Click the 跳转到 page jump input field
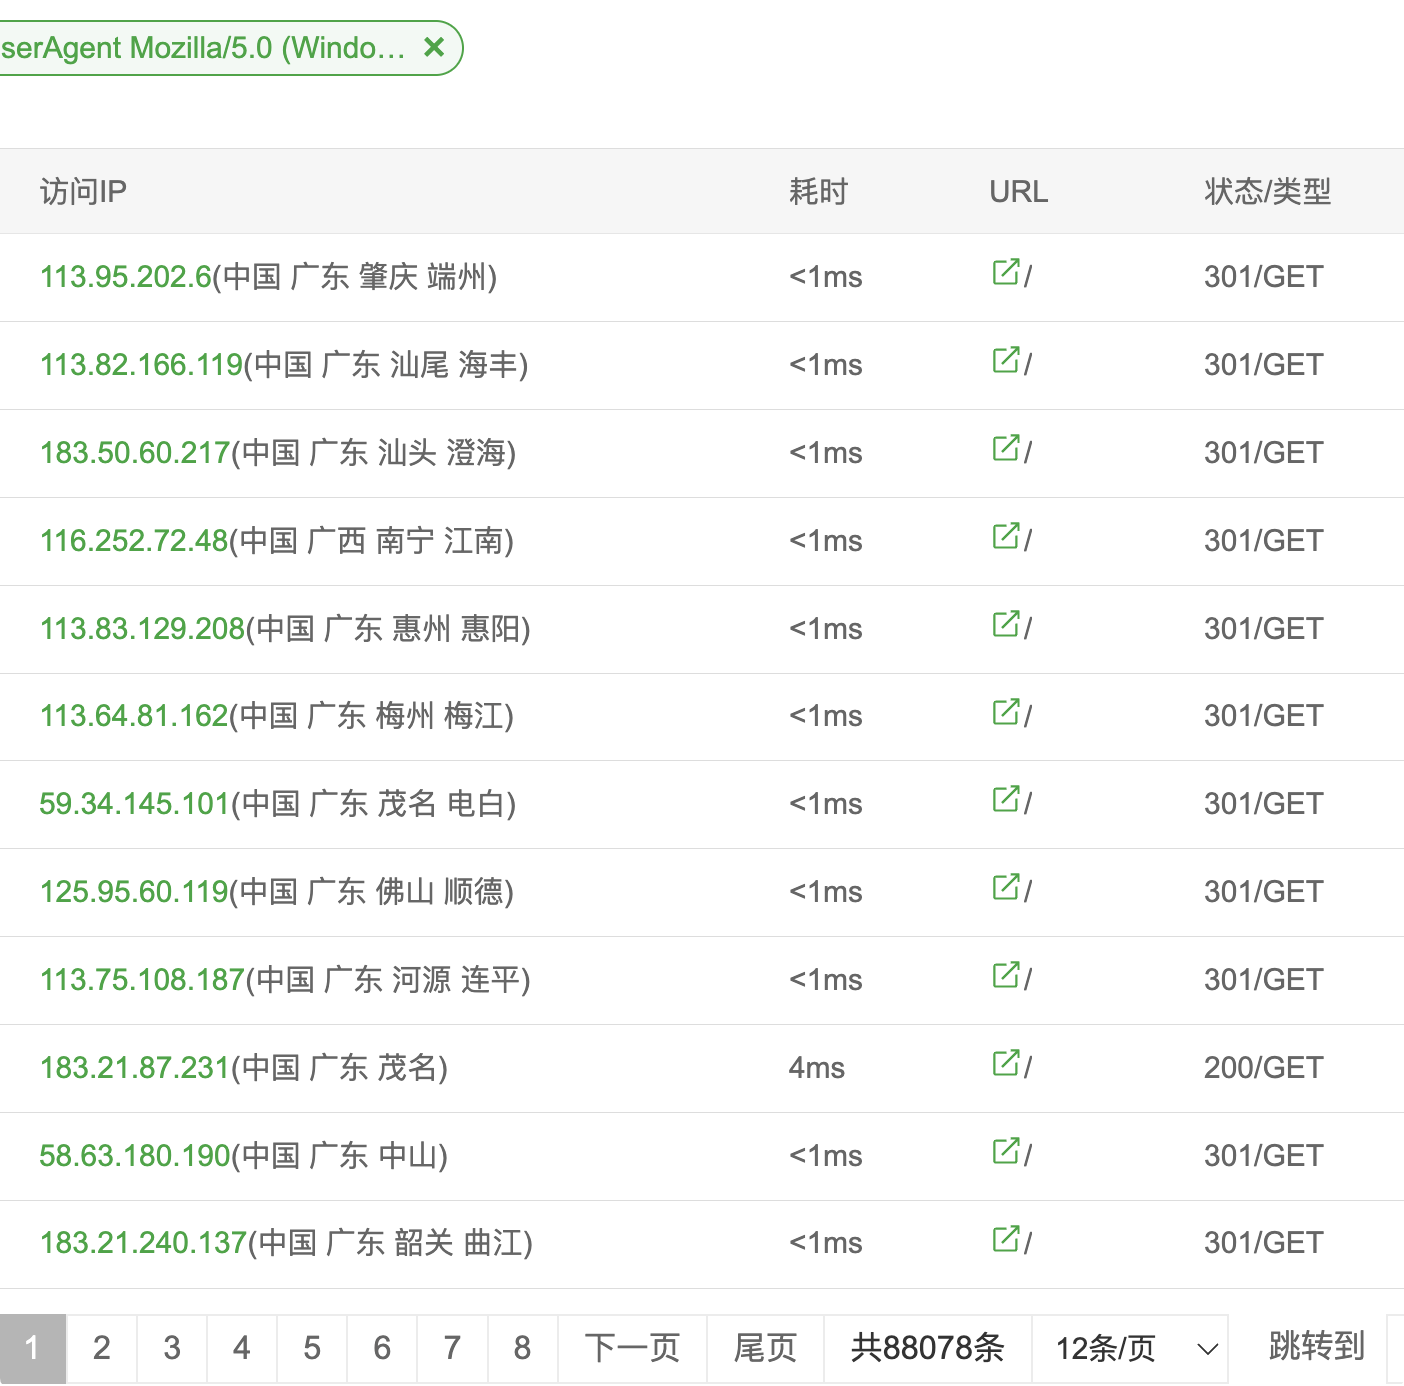 pos(1395,1348)
